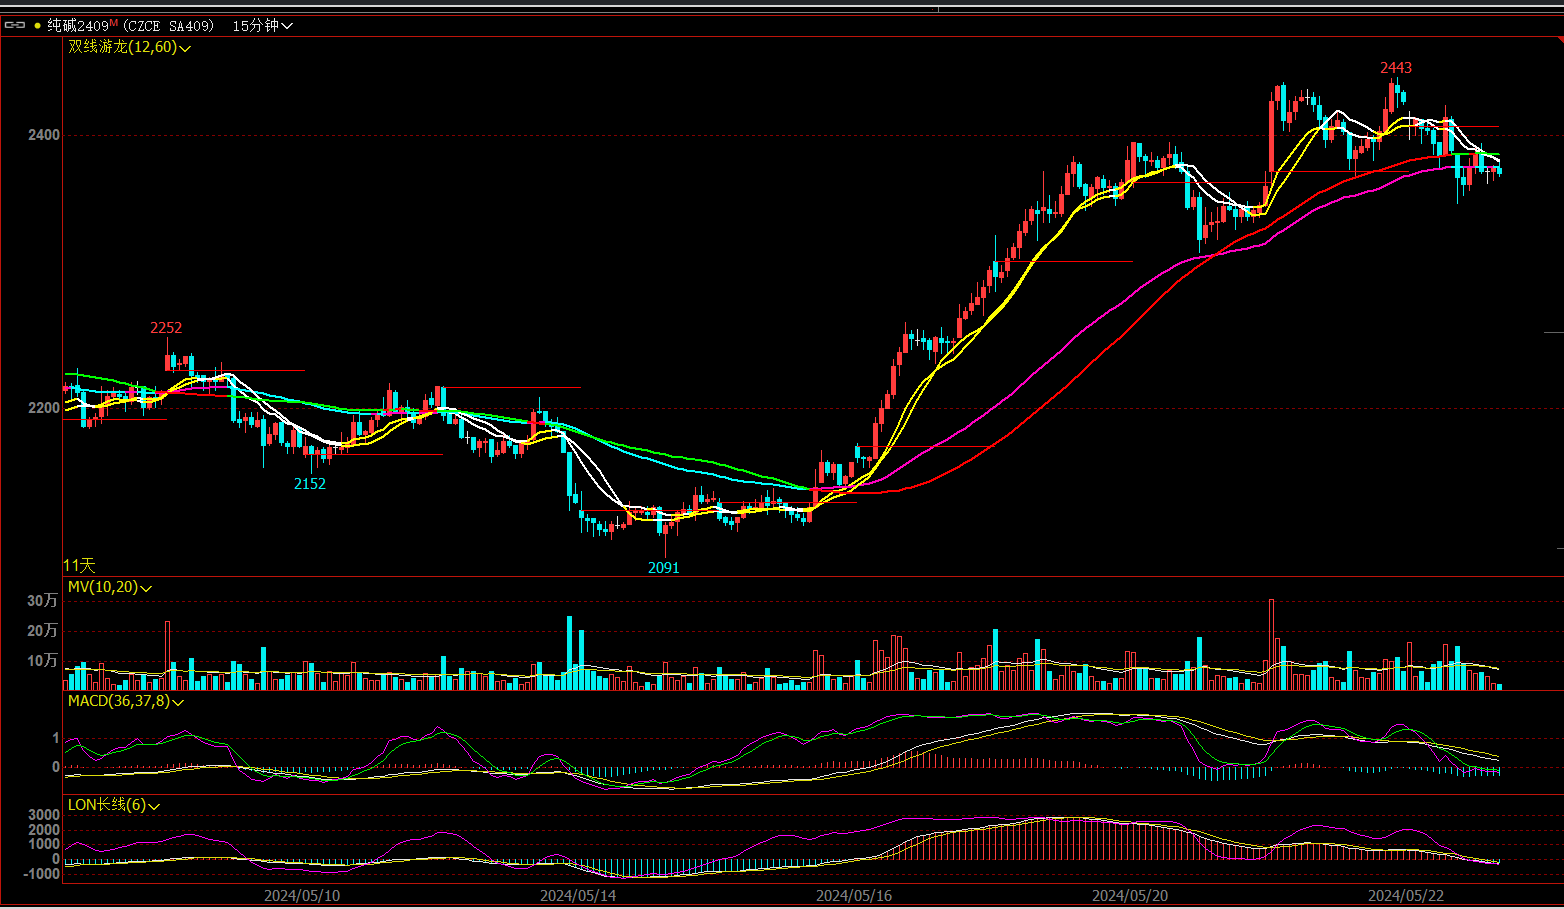
Task: Select the 2443 high price label
Action: [1396, 68]
